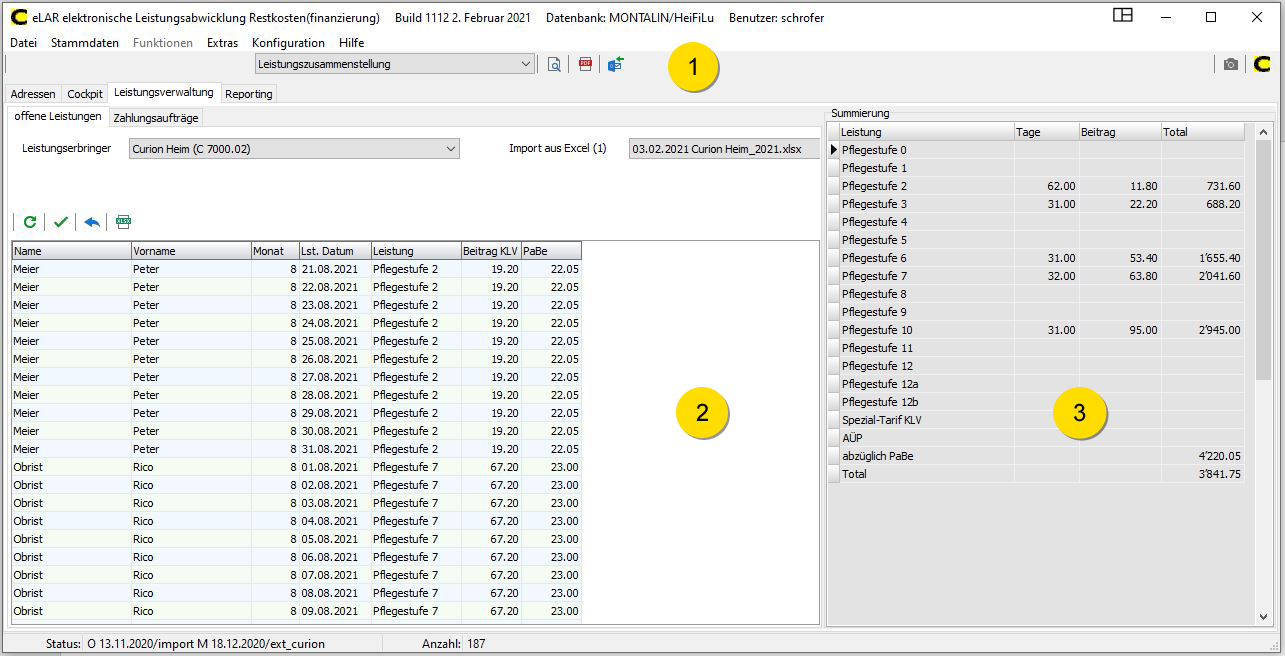Click the XLSX Excel export icon
This screenshot has height=656, width=1285.
[x=123, y=222]
